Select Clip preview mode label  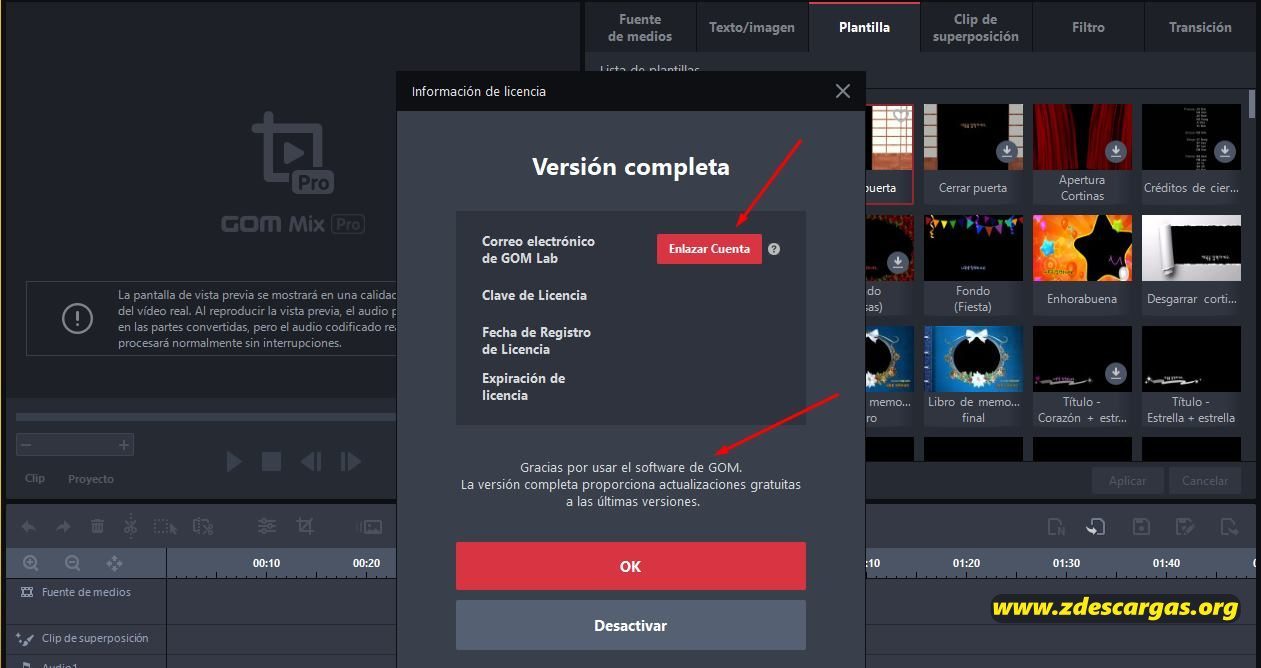click(35, 478)
